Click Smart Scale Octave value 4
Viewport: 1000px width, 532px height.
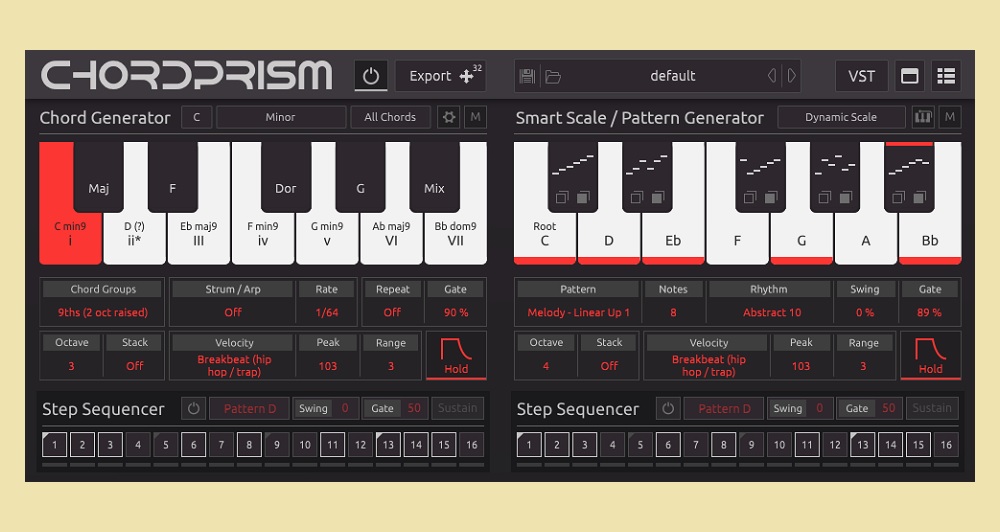click(x=546, y=366)
